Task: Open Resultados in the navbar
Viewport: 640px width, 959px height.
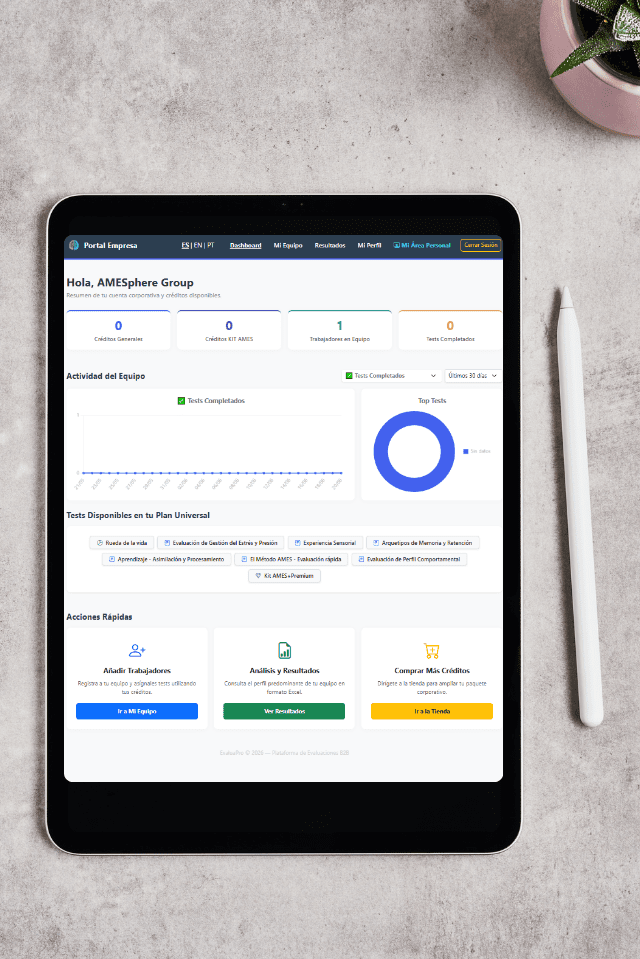Action: click(x=330, y=245)
